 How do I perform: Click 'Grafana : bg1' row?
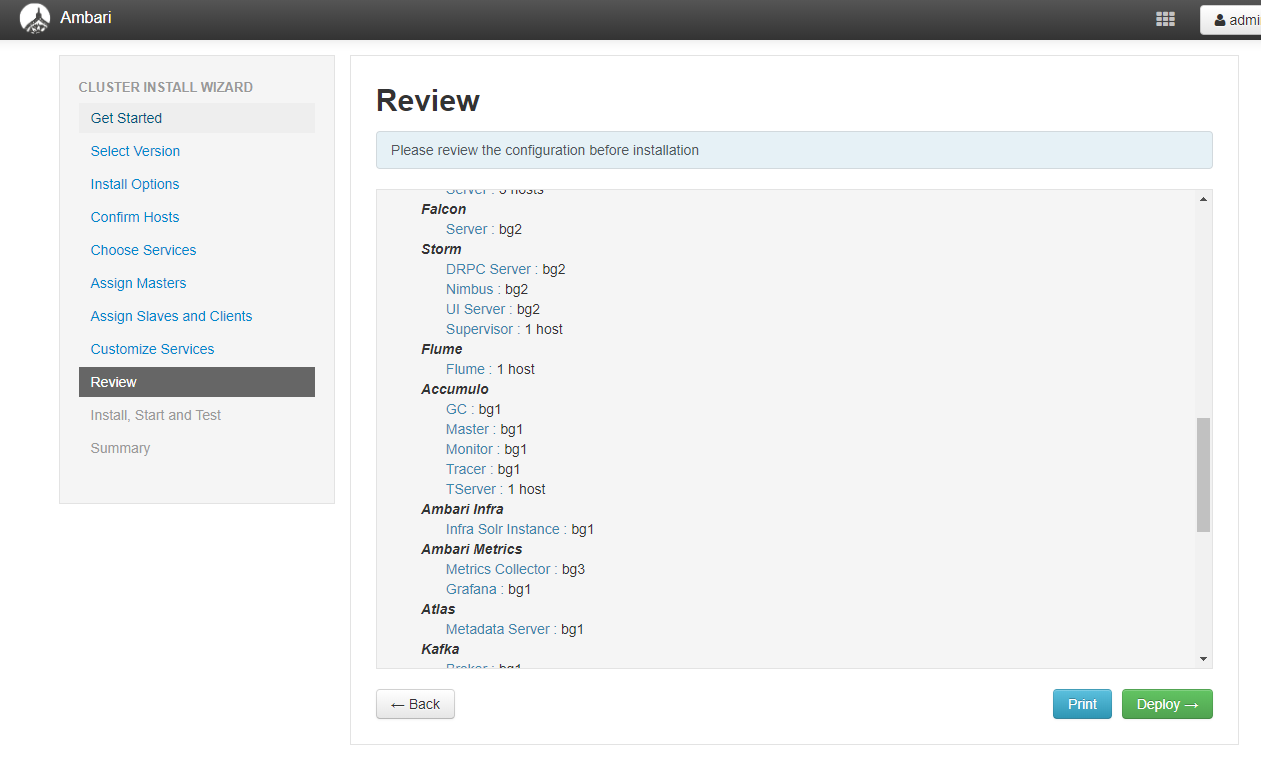pyautogui.click(x=489, y=589)
